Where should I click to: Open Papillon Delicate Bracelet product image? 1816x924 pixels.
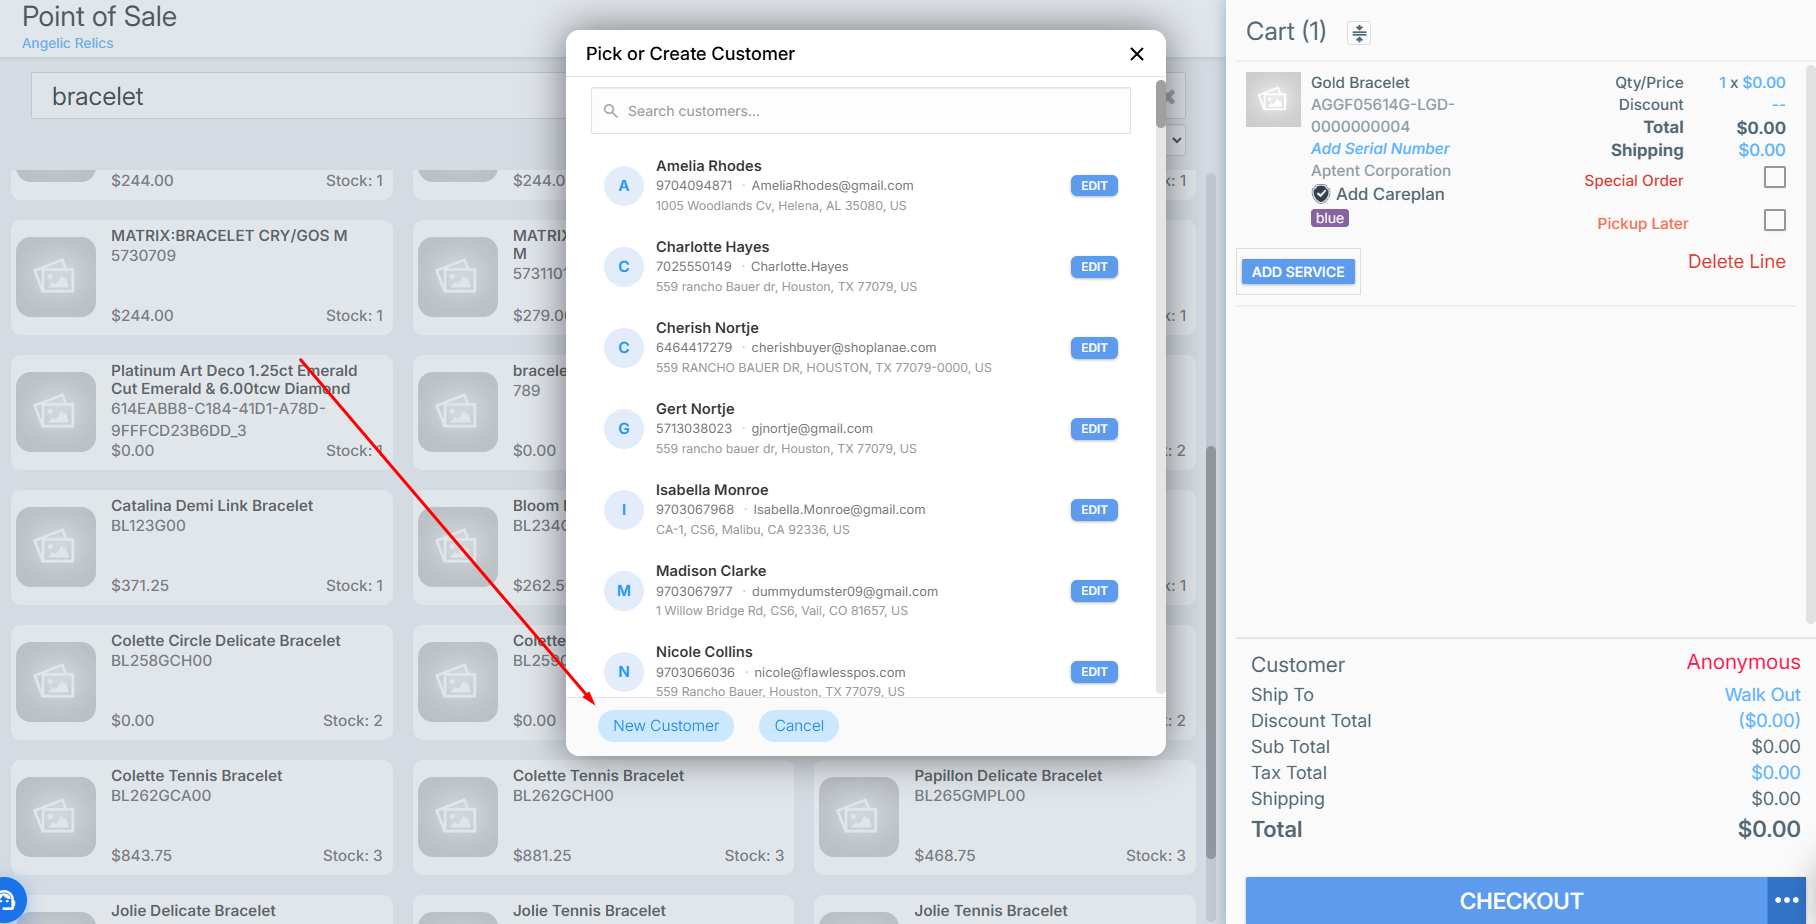pos(859,817)
